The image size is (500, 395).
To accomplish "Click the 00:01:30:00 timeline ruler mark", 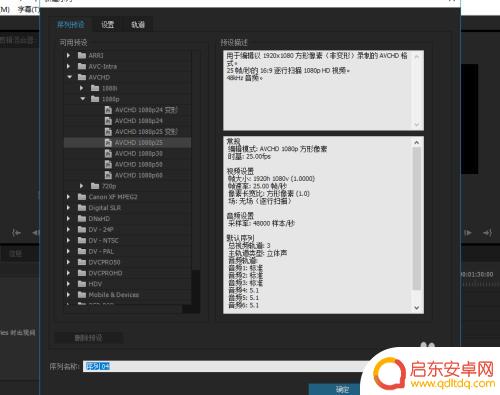I will point(477,275).
